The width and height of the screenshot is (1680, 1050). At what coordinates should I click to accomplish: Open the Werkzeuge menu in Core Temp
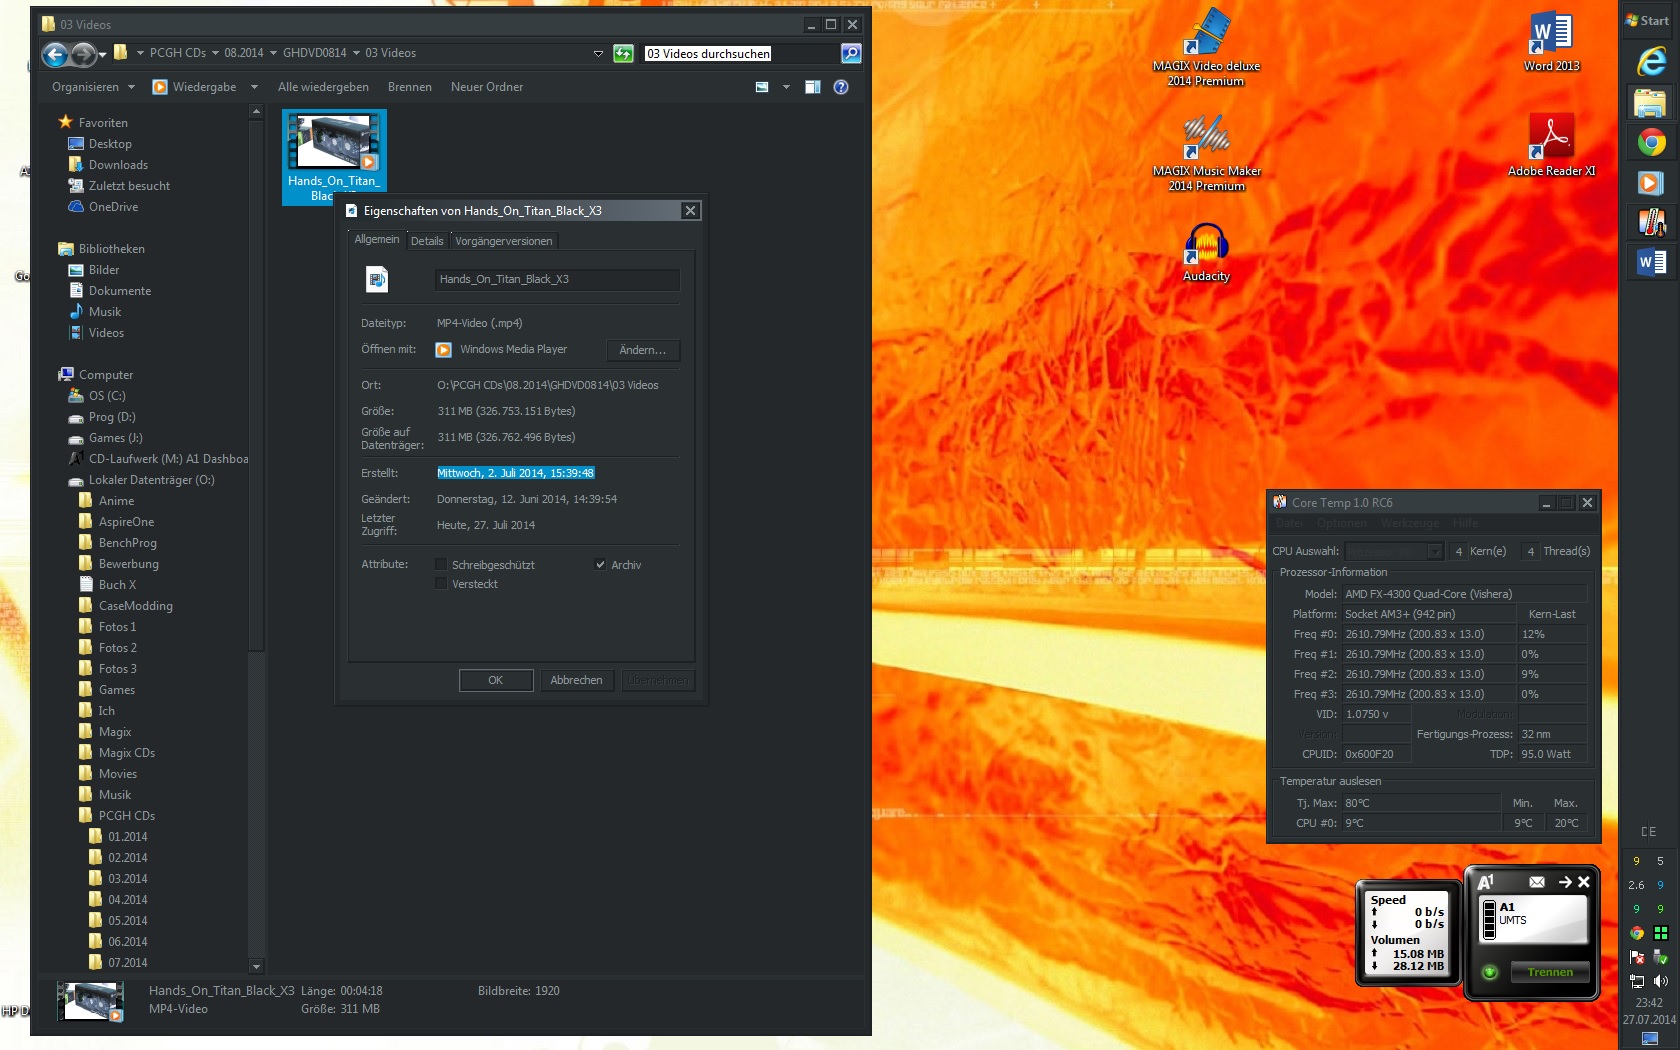pos(1410,523)
